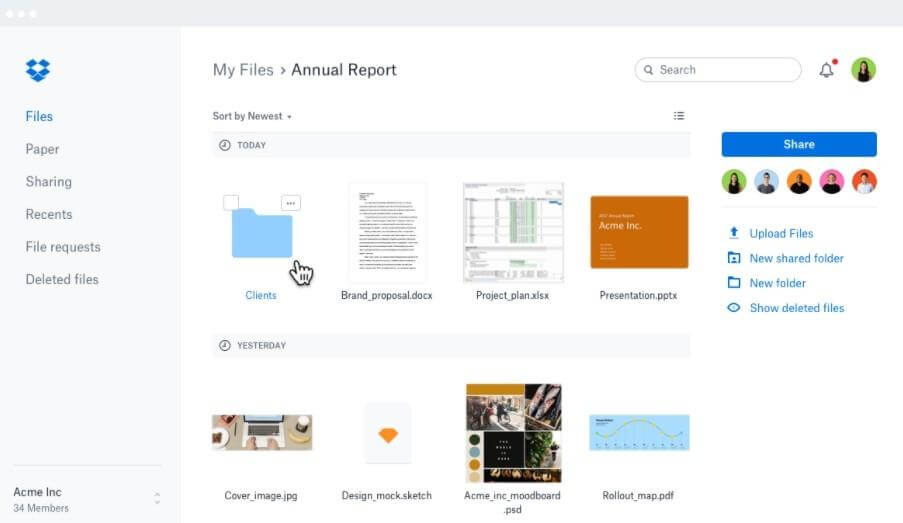The image size is (903, 523).
Task: Open the notifications bell
Action: click(x=827, y=70)
